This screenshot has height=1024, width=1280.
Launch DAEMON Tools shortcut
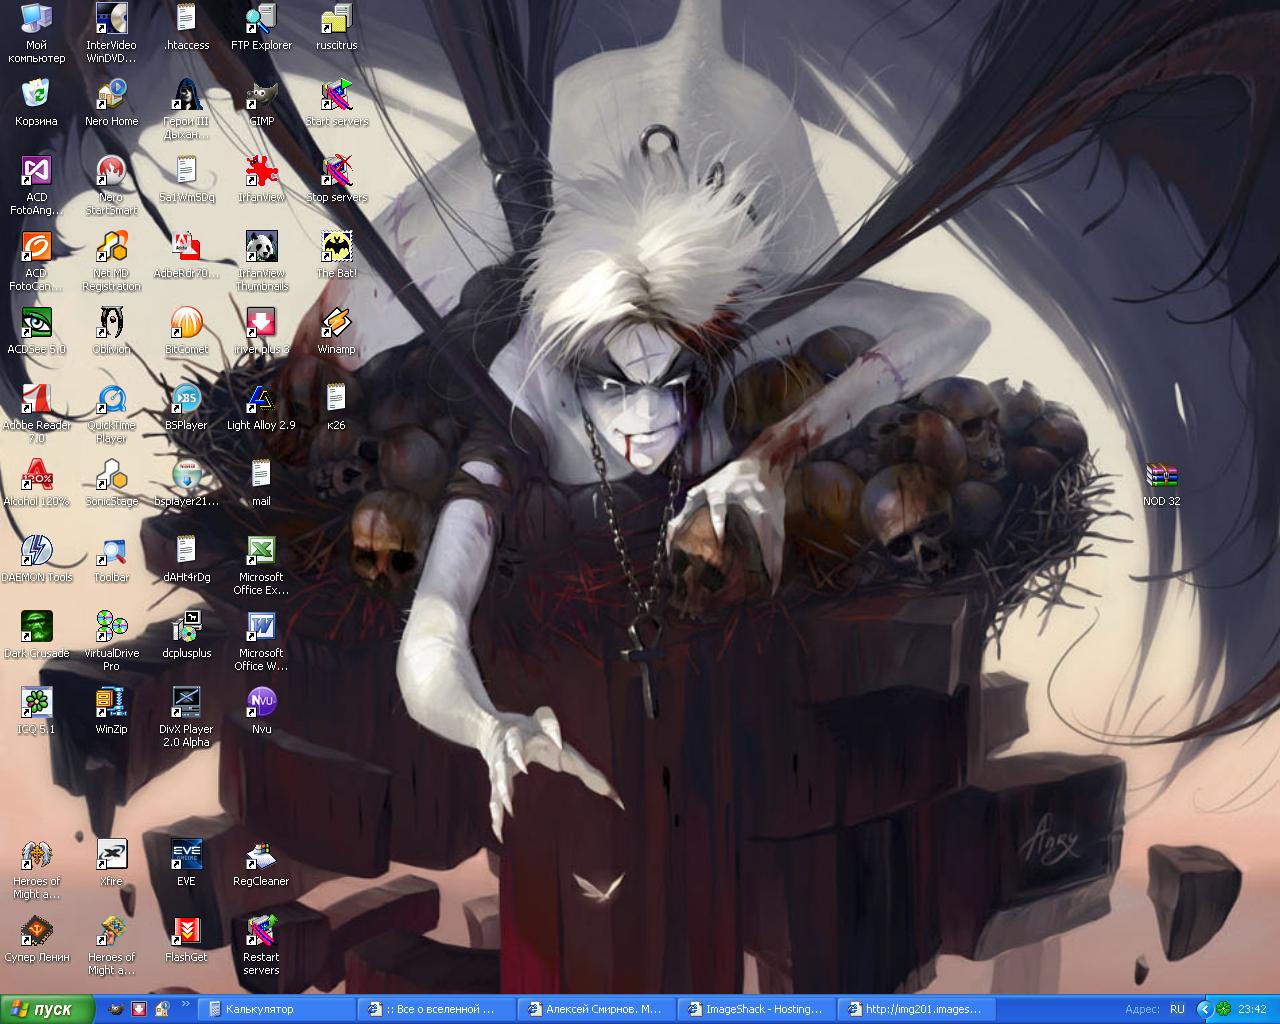36,559
